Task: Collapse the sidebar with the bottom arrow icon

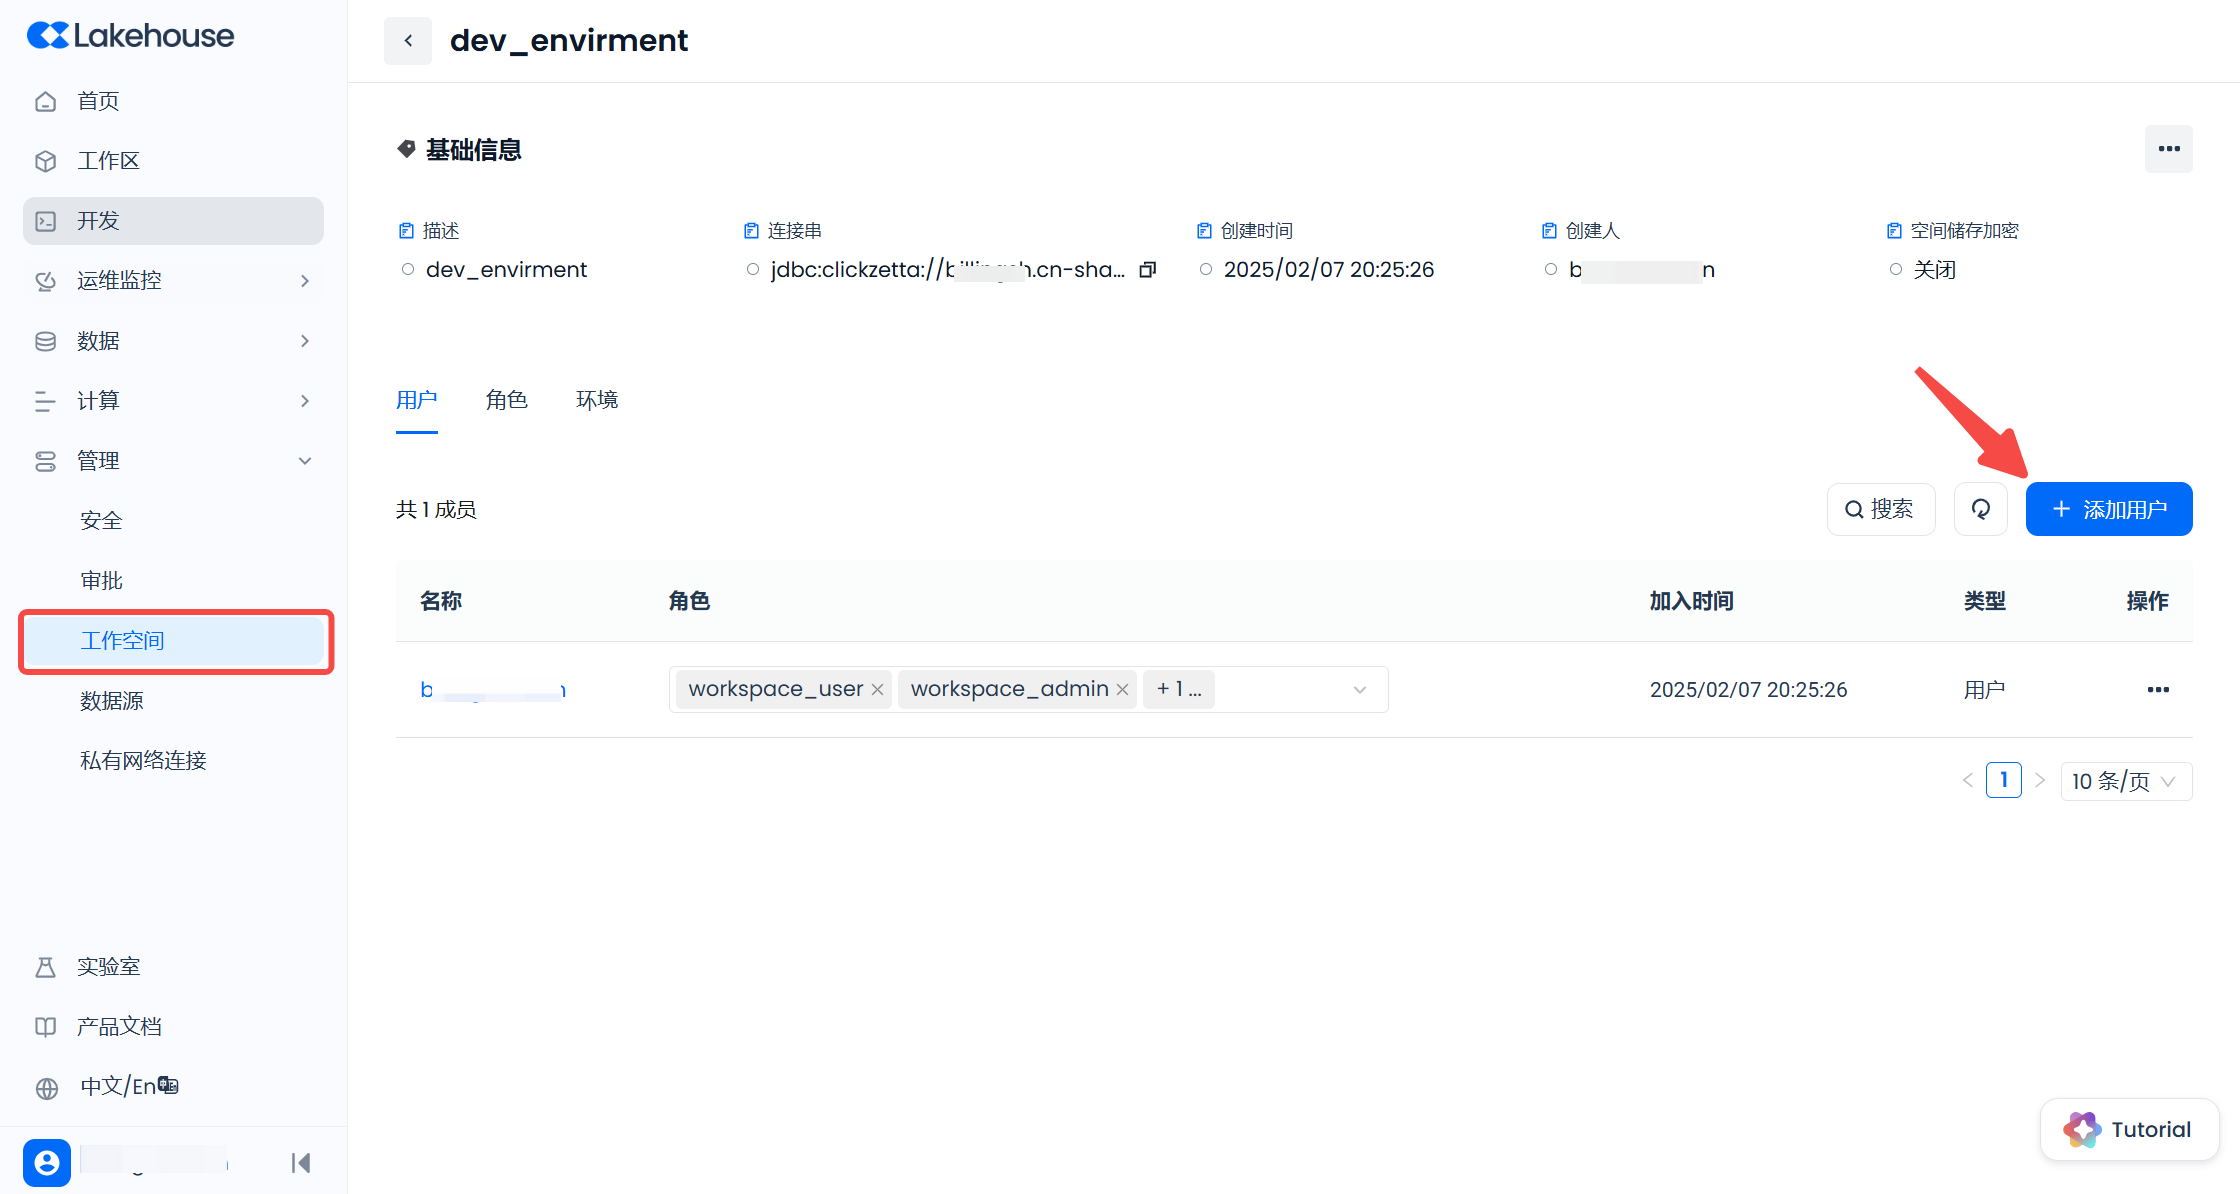Action: [301, 1163]
